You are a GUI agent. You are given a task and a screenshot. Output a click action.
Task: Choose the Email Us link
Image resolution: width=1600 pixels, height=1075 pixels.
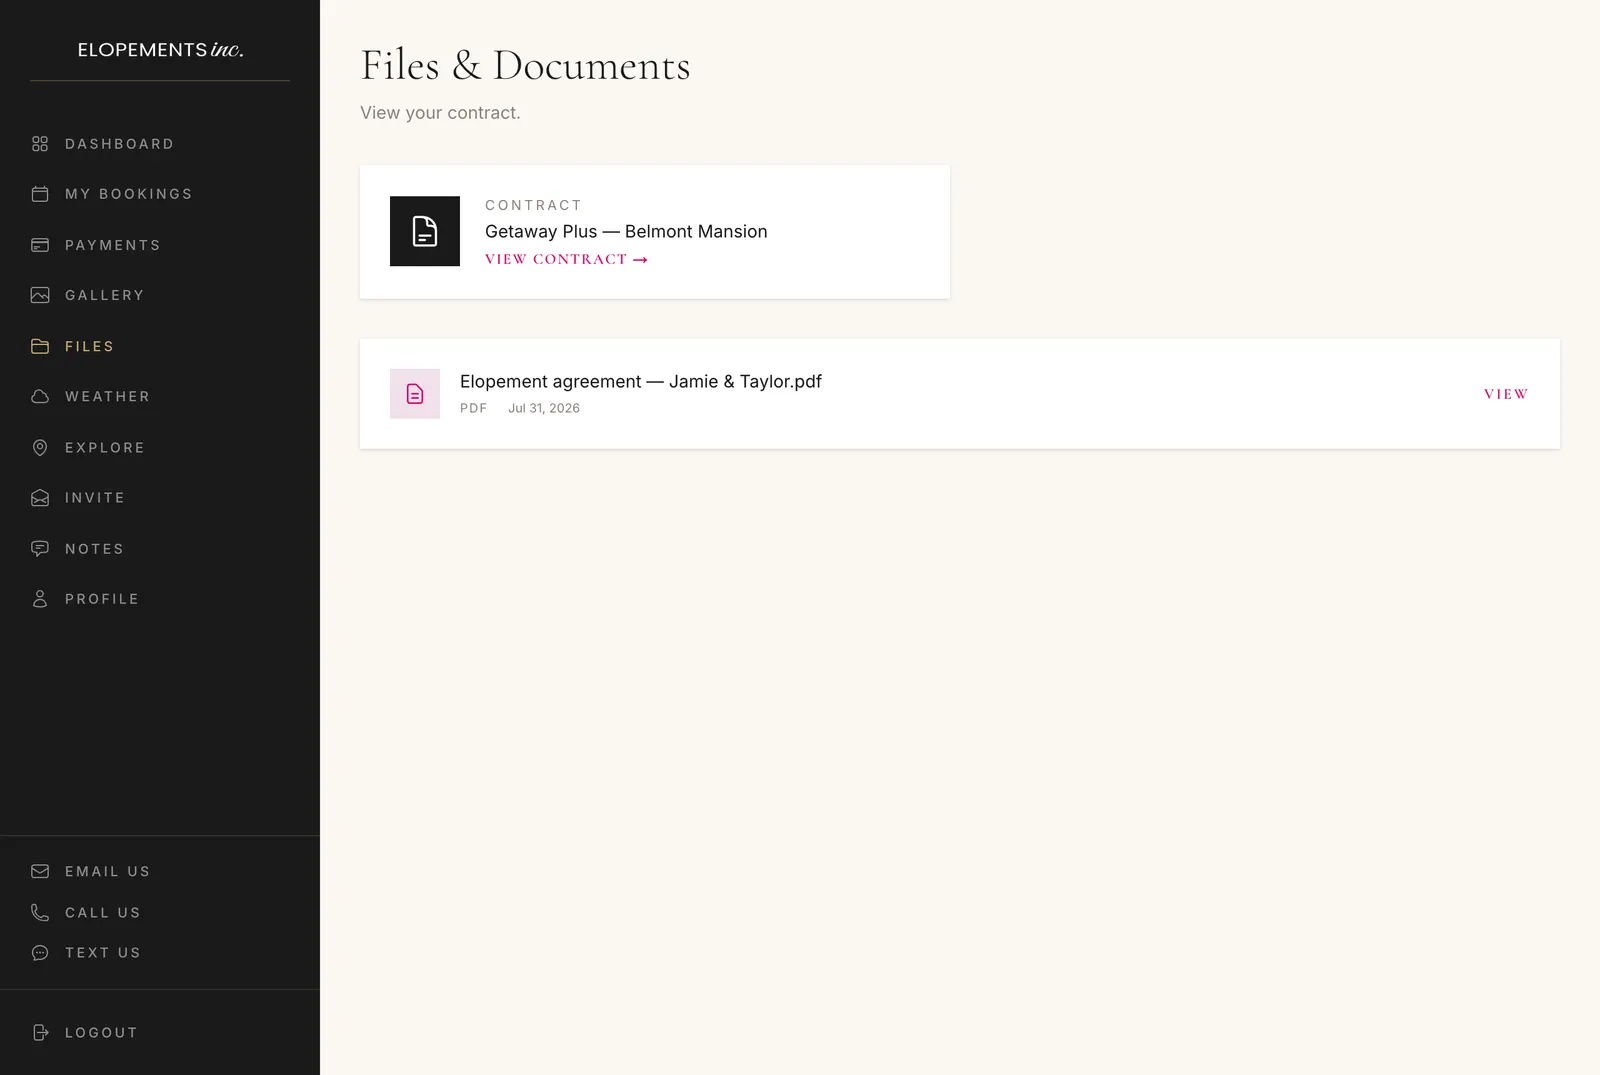point(107,871)
